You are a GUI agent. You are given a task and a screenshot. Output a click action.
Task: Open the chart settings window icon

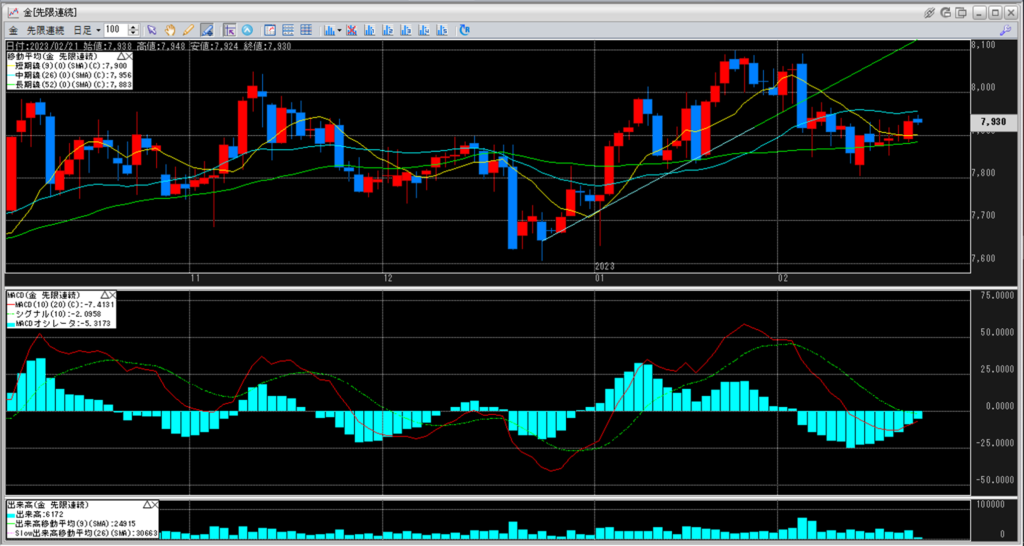click(270, 30)
